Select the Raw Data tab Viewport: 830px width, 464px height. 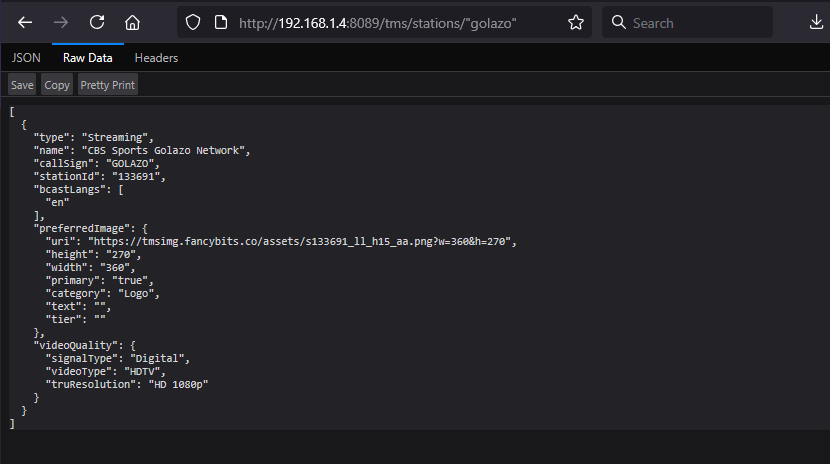pos(87,58)
